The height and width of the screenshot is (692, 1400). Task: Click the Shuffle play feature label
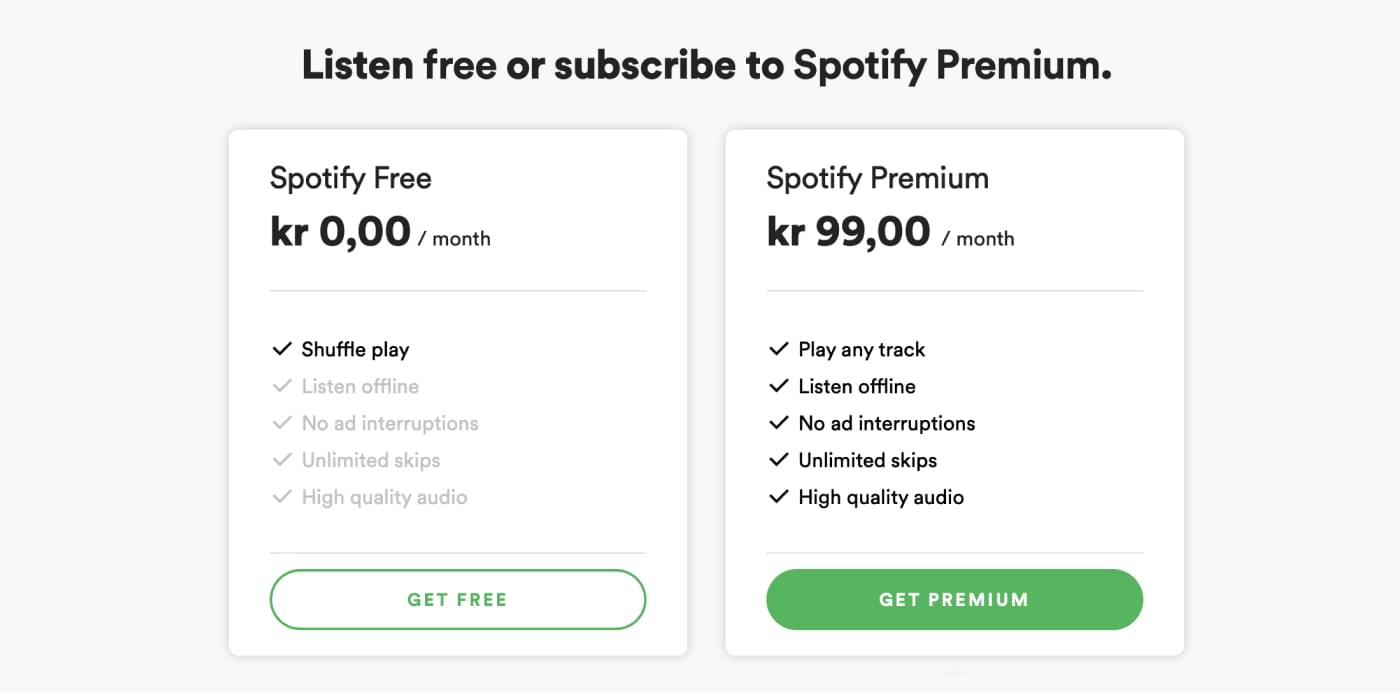tap(355, 350)
